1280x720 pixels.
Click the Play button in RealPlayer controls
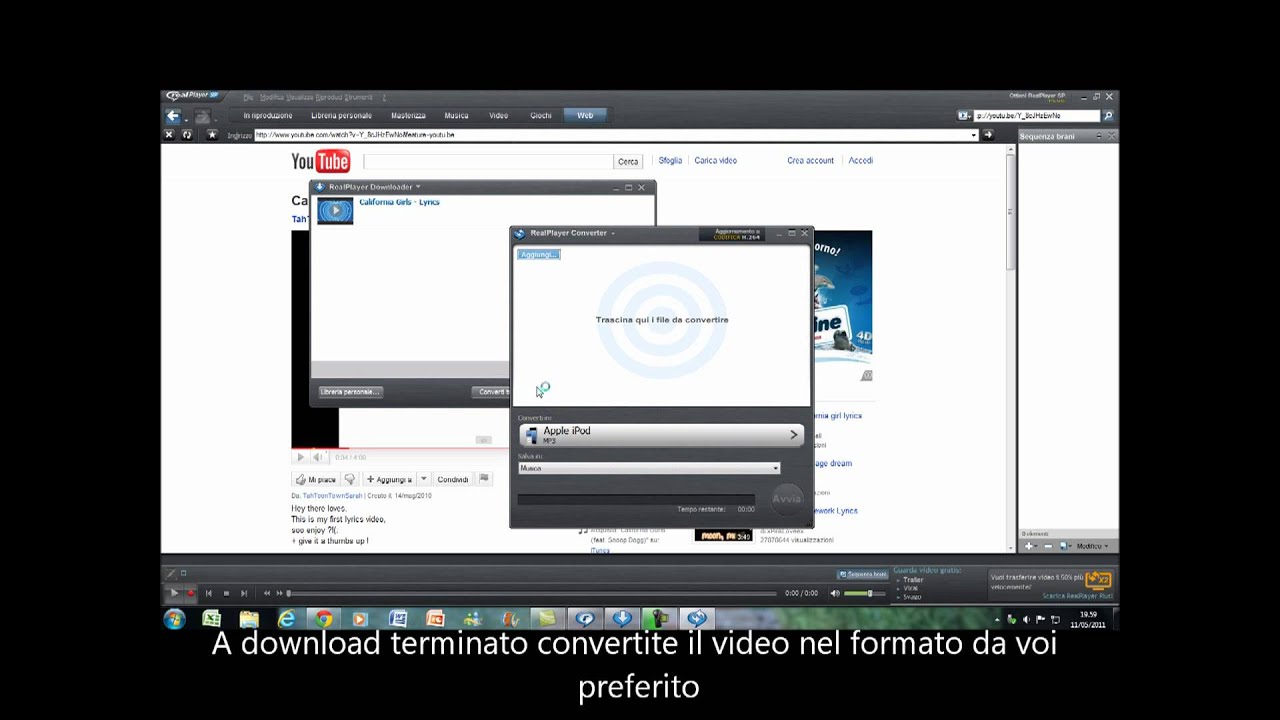(174, 593)
